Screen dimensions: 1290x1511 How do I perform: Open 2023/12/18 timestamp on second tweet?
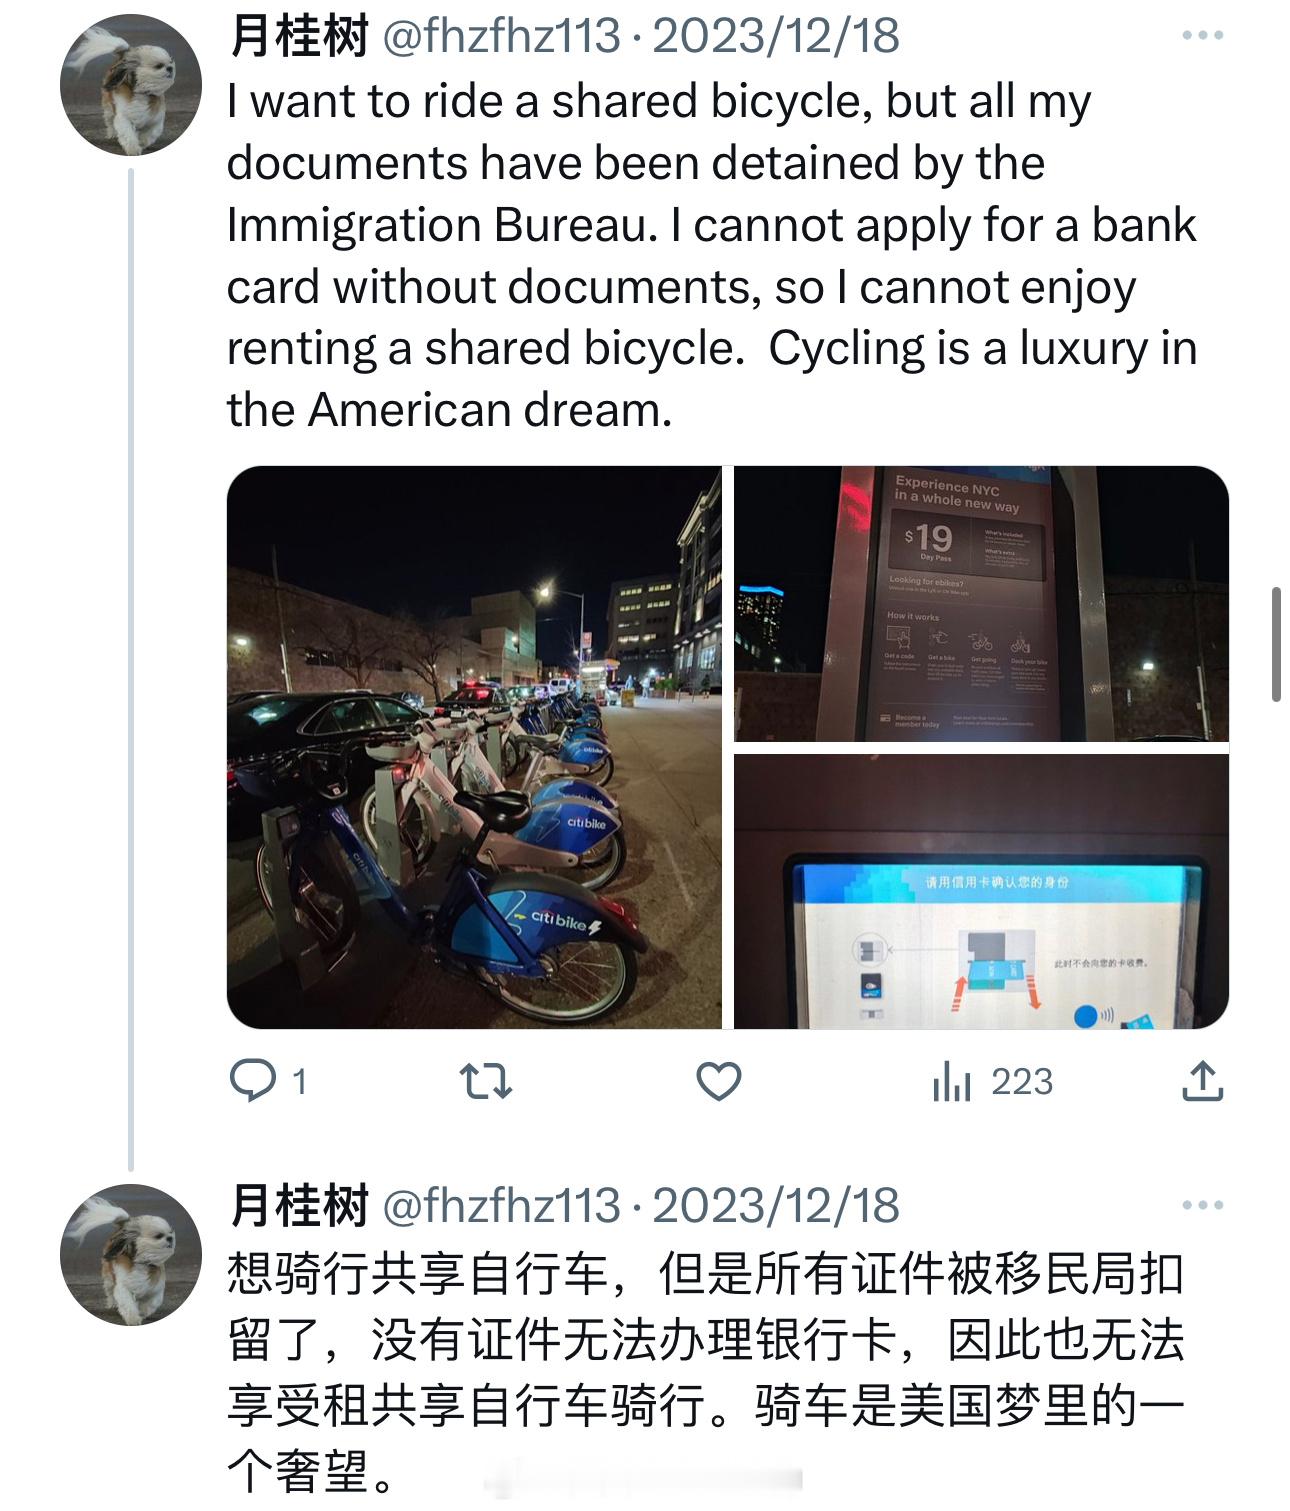pyautogui.click(x=776, y=1206)
